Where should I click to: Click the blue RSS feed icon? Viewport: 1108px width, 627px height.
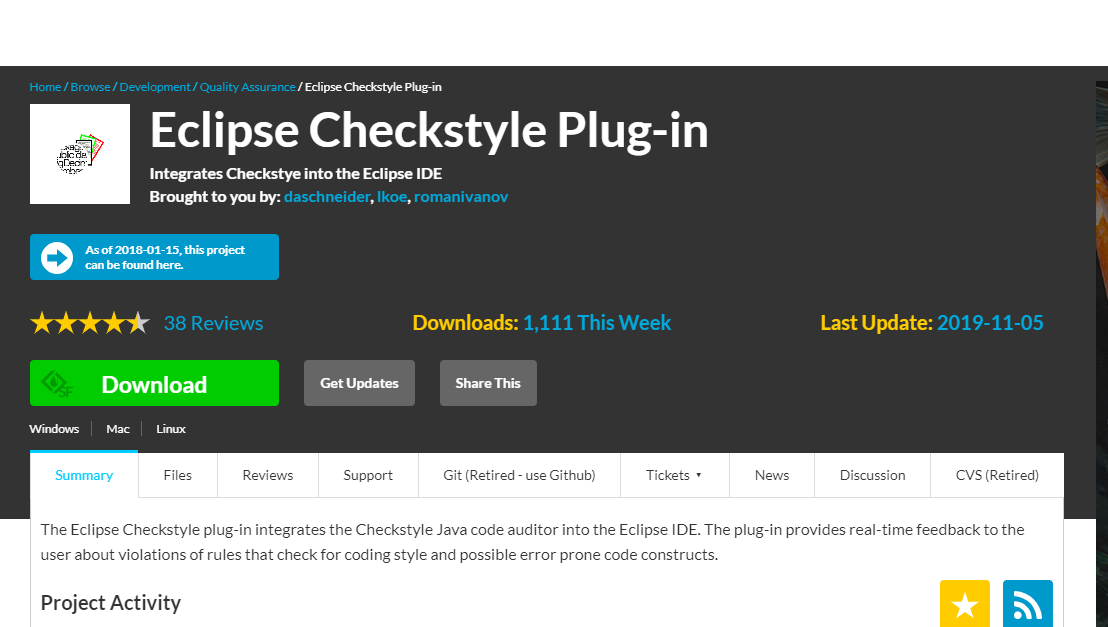point(1027,604)
